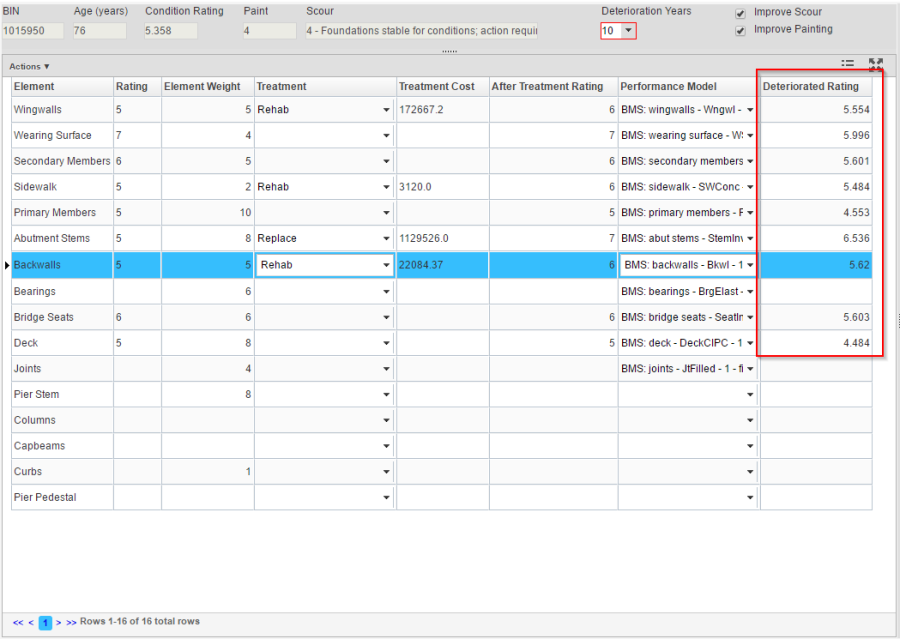Image resolution: width=900 pixels, height=639 pixels.
Task: Select the Primary Members row
Action: [55, 213]
